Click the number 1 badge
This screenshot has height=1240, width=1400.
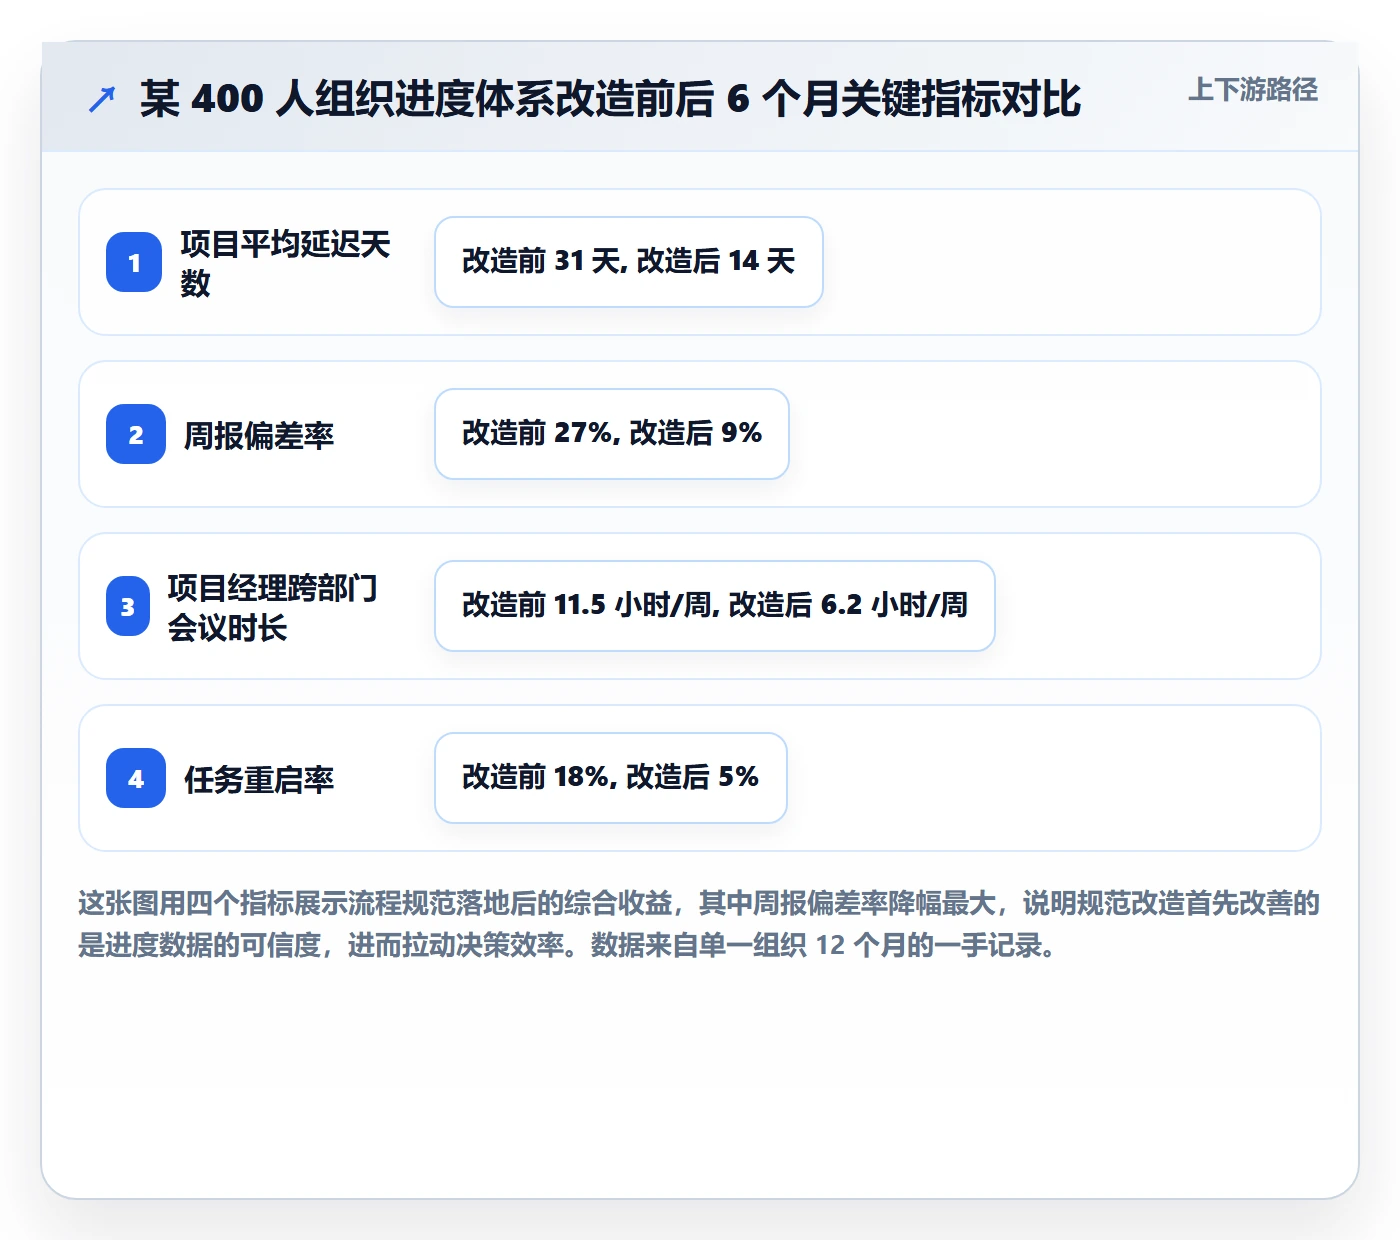tap(134, 262)
